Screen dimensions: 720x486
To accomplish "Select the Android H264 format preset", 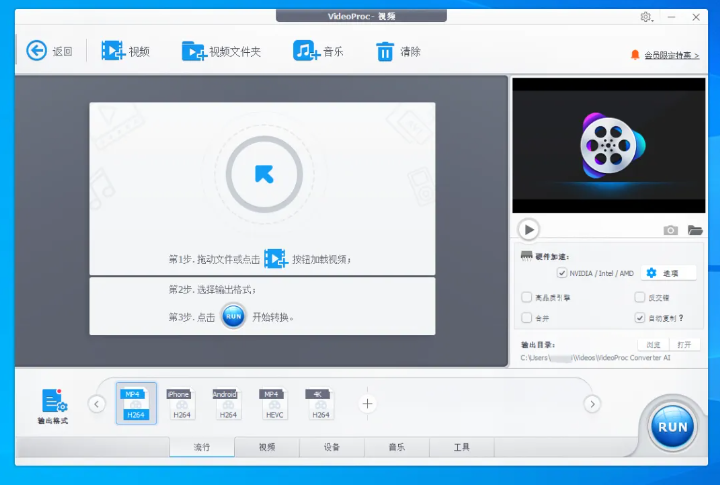I will [227, 404].
